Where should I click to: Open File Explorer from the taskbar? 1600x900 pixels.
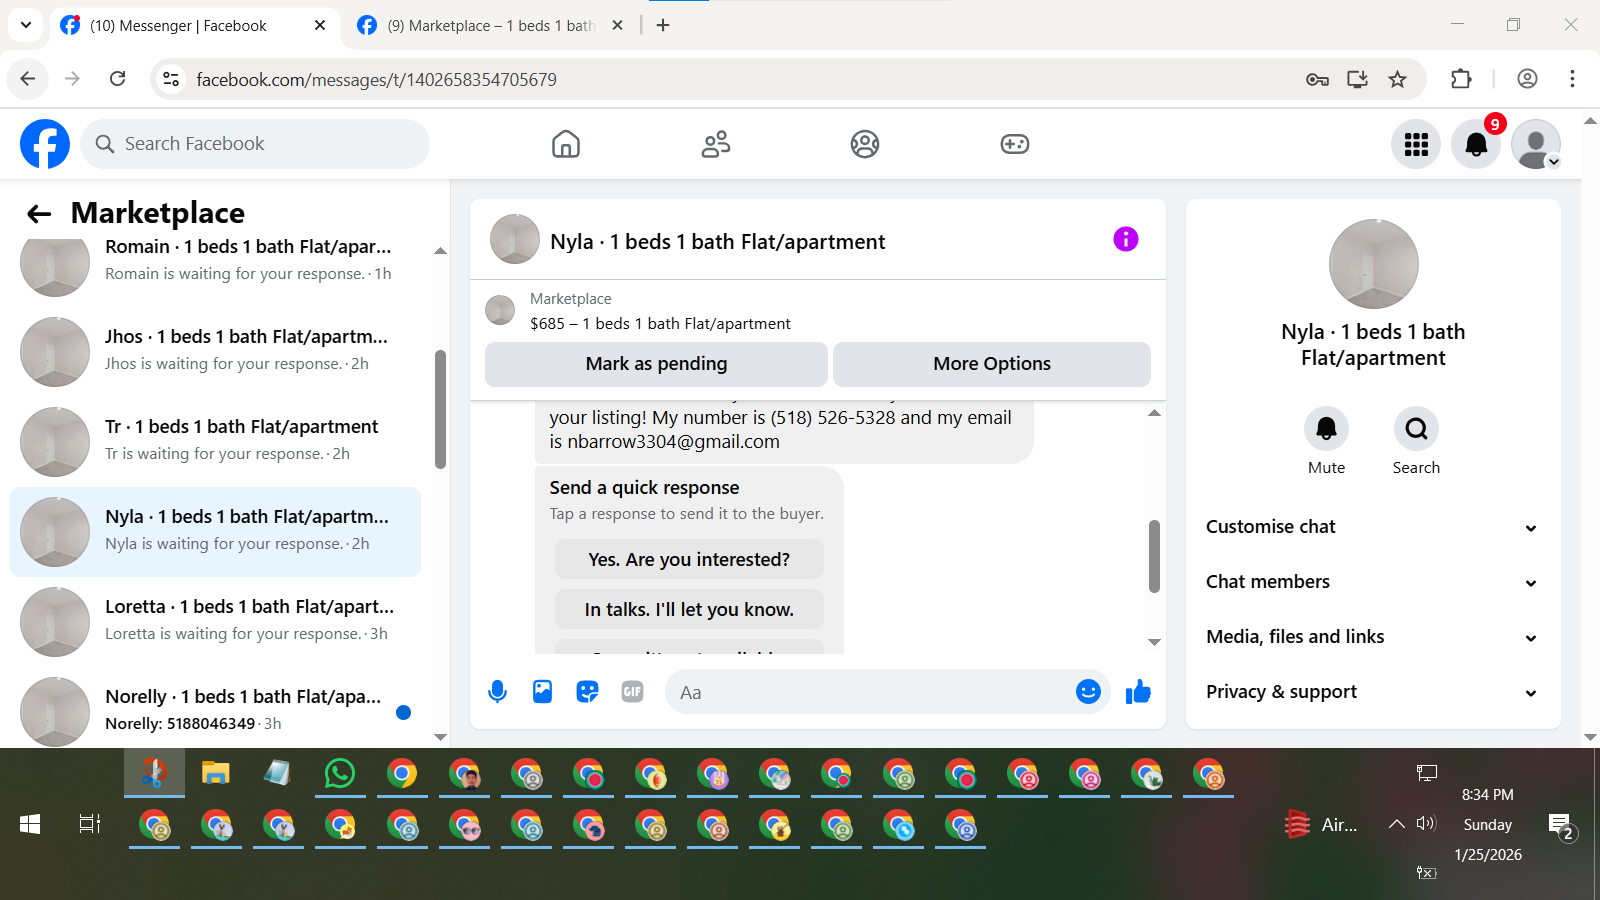pyautogui.click(x=216, y=773)
